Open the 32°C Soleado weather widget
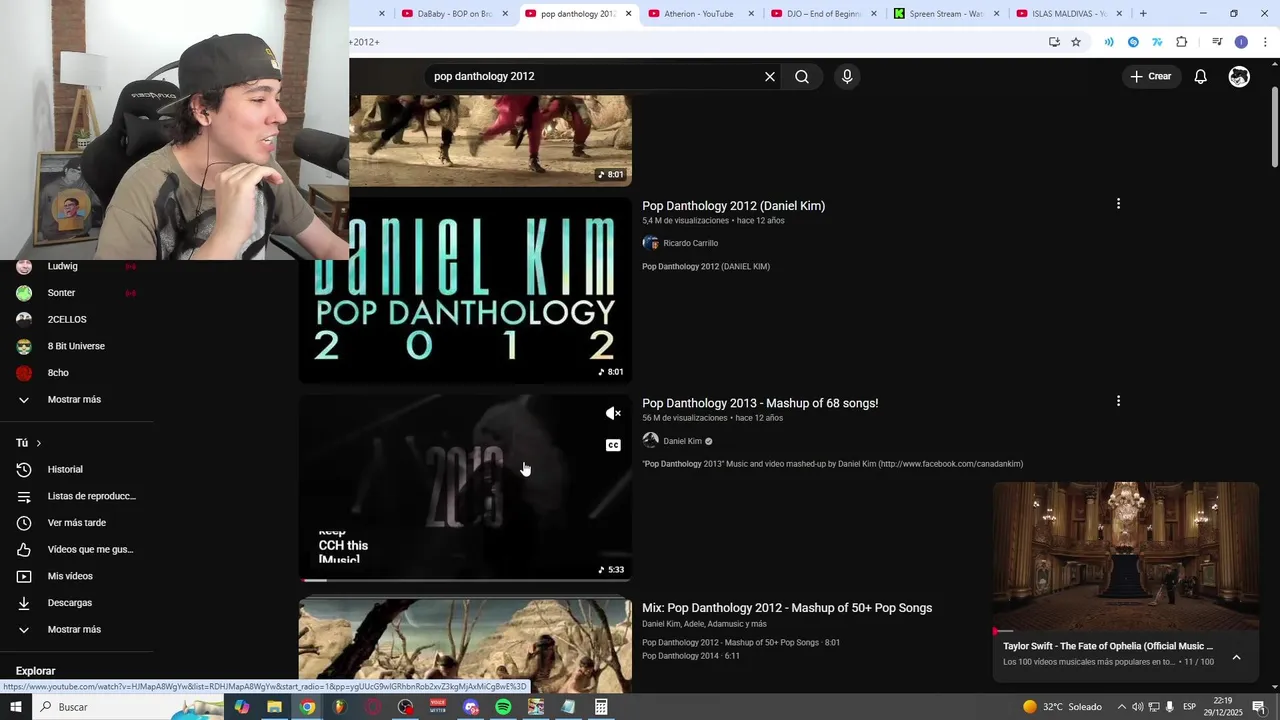Screen dimensions: 1280x720 1062,707
